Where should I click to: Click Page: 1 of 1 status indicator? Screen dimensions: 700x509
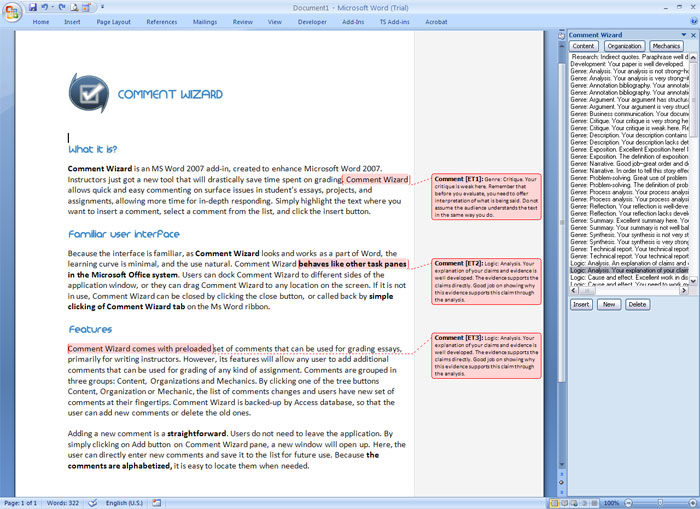click(21, 503)
